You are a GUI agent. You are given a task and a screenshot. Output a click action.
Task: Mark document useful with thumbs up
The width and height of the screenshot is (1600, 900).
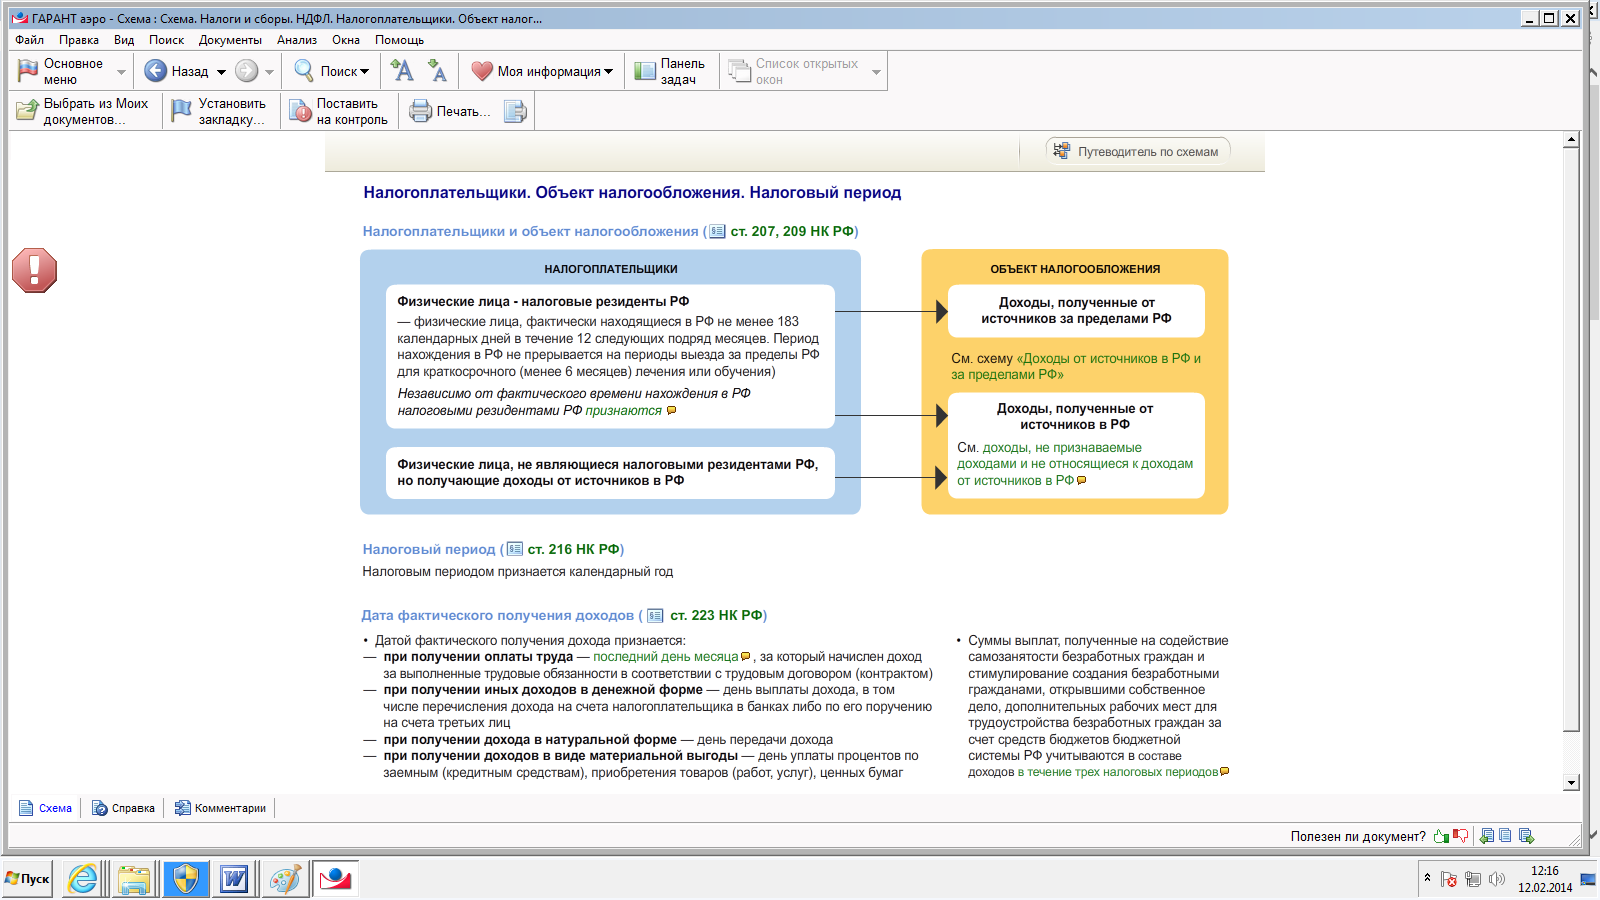click(1441, 836)
